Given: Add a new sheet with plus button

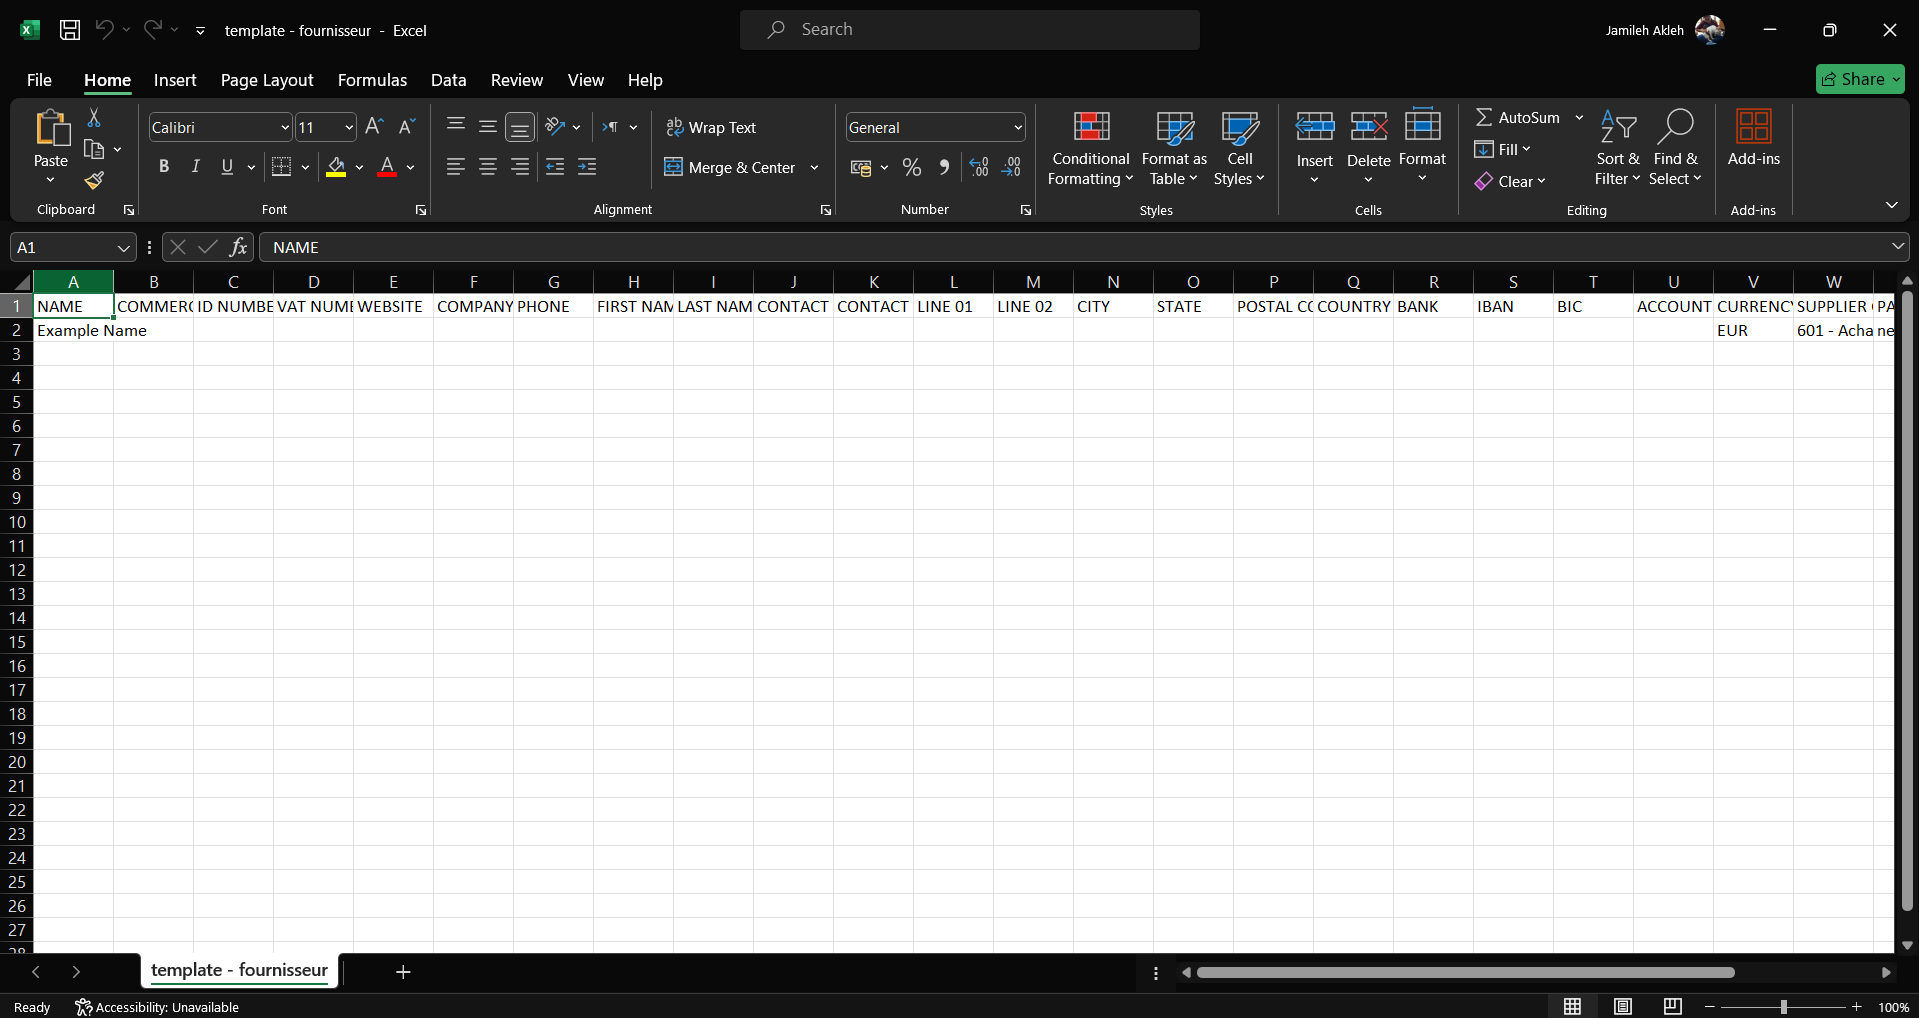Looking at the screenshot, I should [x=403, y=972].
